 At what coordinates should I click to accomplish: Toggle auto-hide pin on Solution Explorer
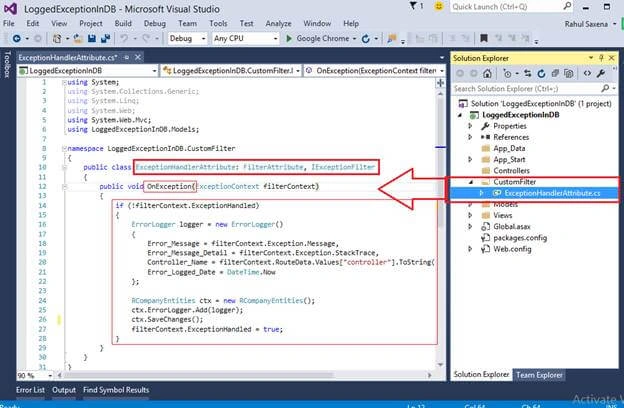pos(601,58)
